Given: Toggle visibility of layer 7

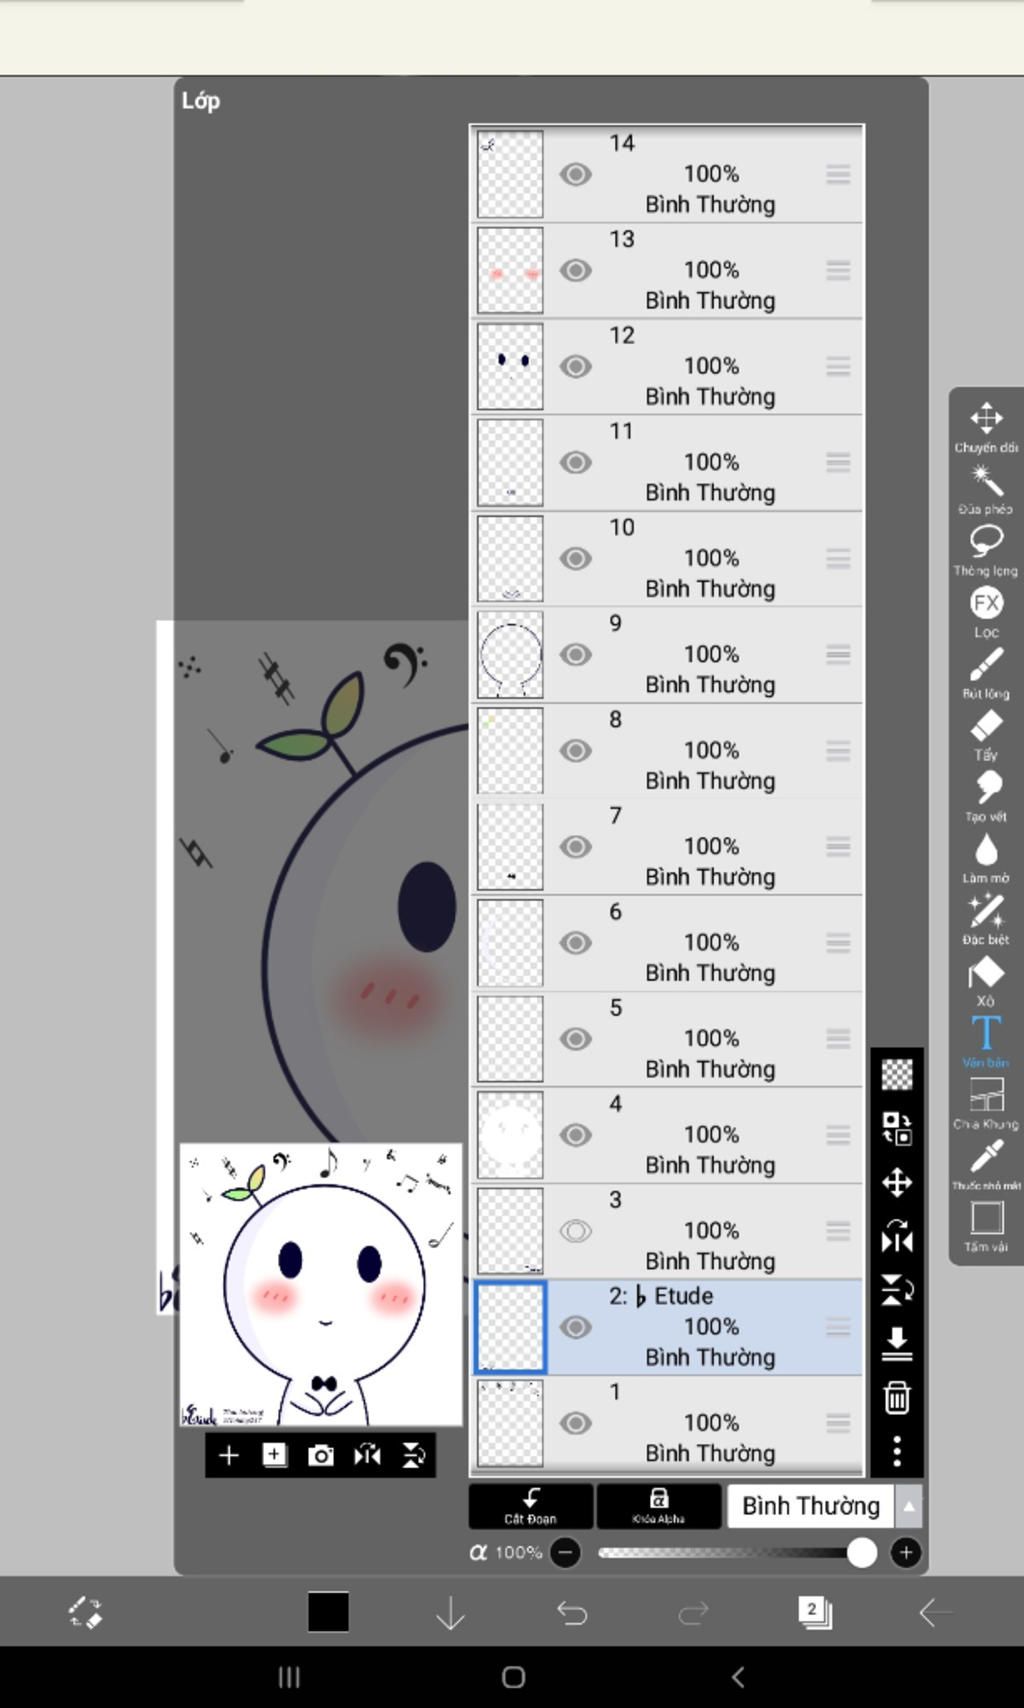Looking at the screenshot, I should (x=575, y=847).
